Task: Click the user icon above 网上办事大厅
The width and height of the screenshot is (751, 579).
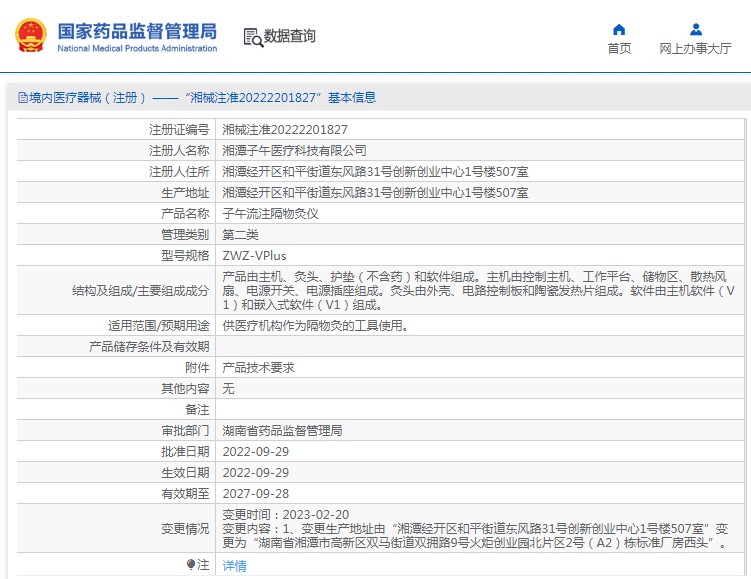Action: point(695,30)
